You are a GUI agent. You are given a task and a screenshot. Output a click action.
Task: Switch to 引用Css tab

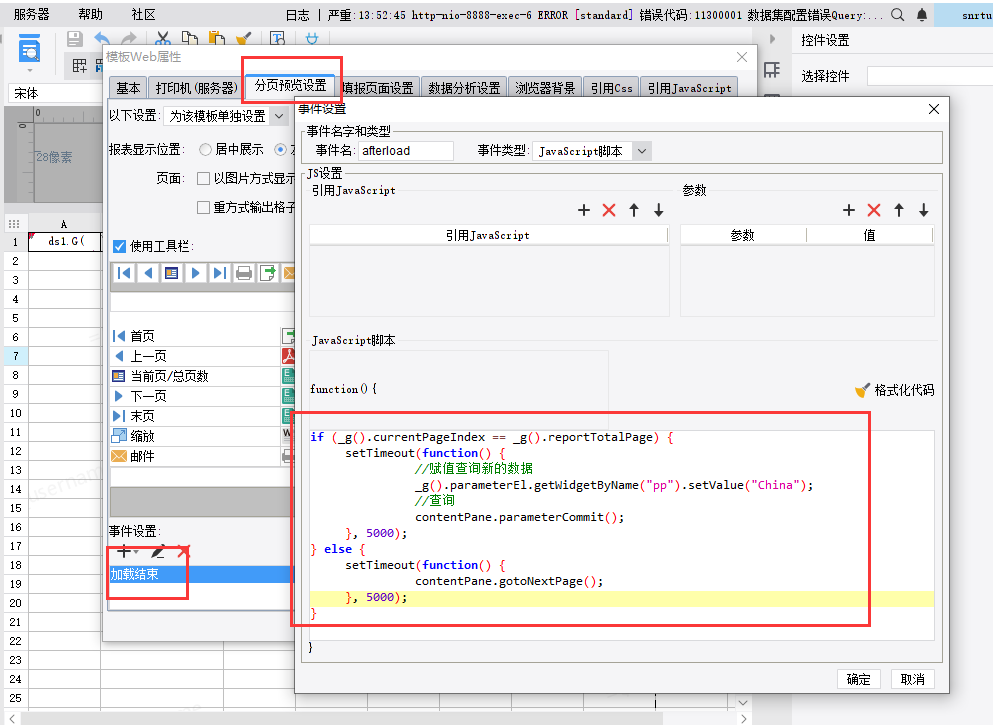(611, 88)
